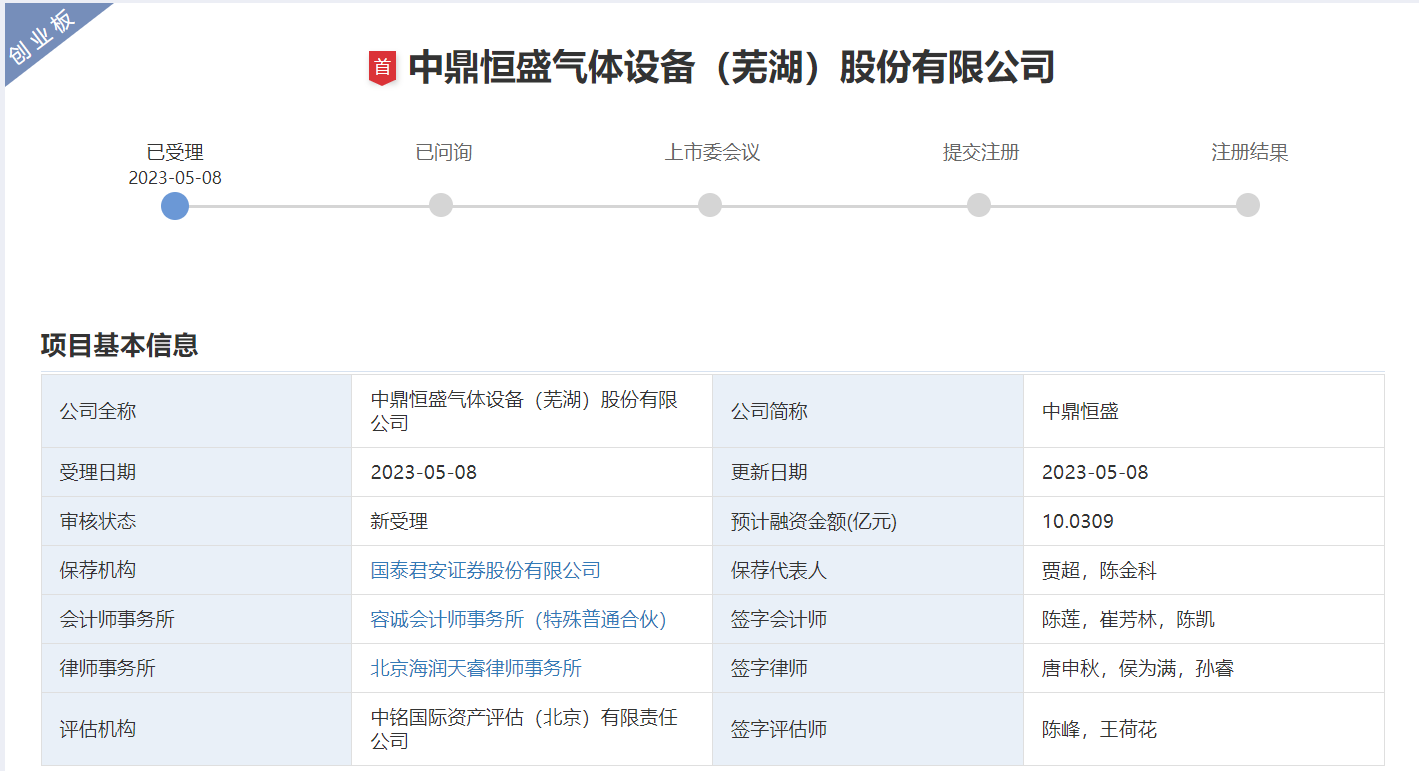
Task: Click the 签字律师 label cell
Action: pos(868,668)
